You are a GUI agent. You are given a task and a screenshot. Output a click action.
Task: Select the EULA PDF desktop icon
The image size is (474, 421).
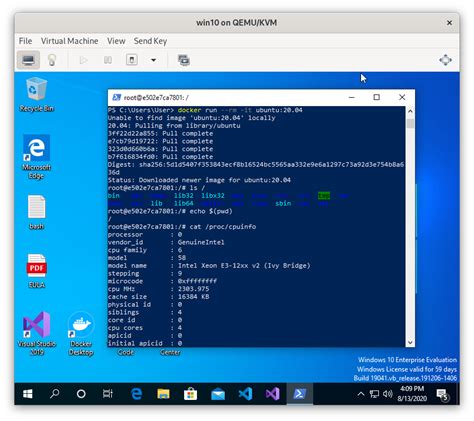coord(36,271)
